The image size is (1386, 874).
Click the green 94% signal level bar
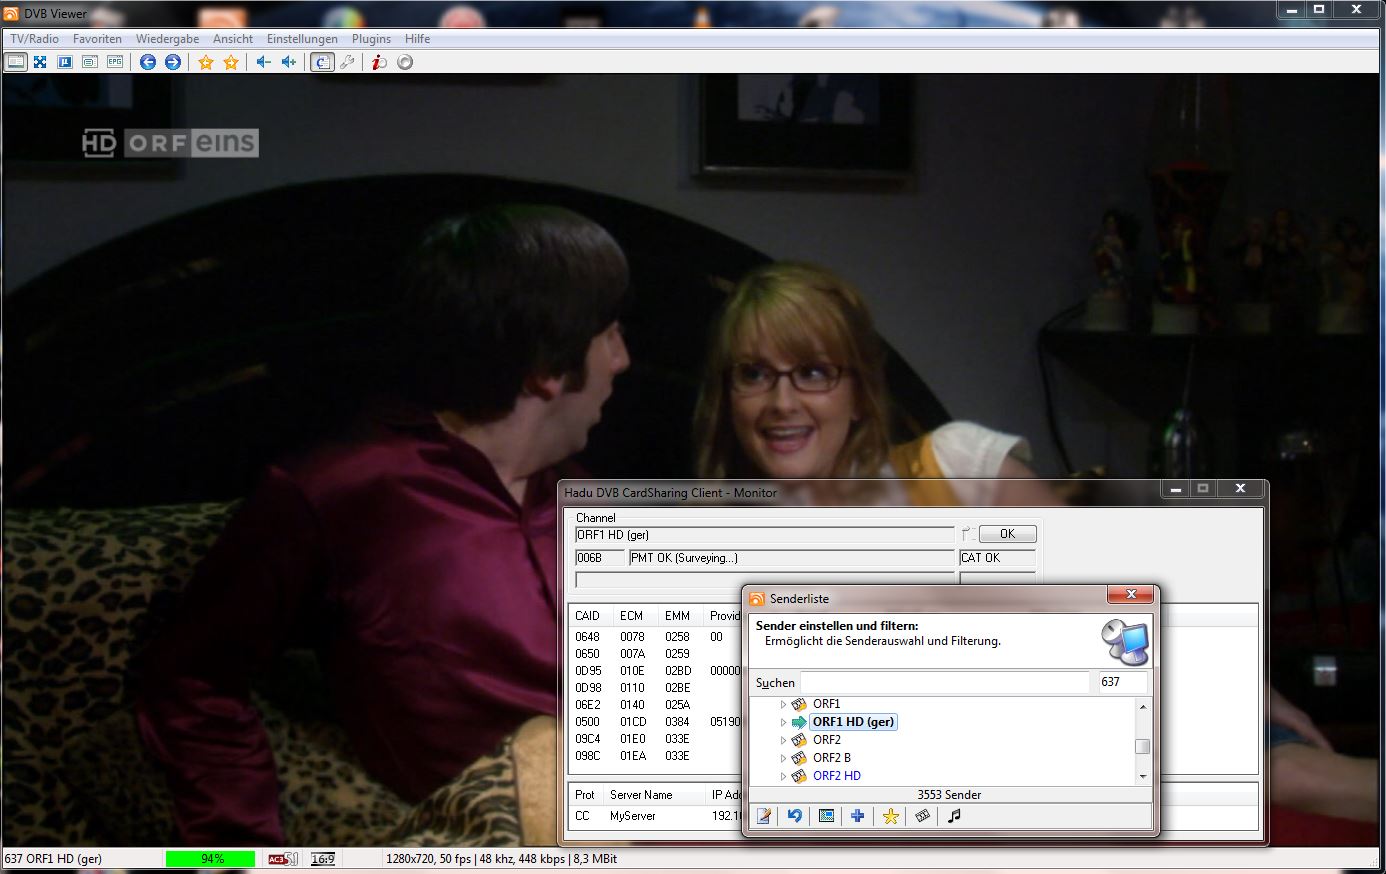211,859
